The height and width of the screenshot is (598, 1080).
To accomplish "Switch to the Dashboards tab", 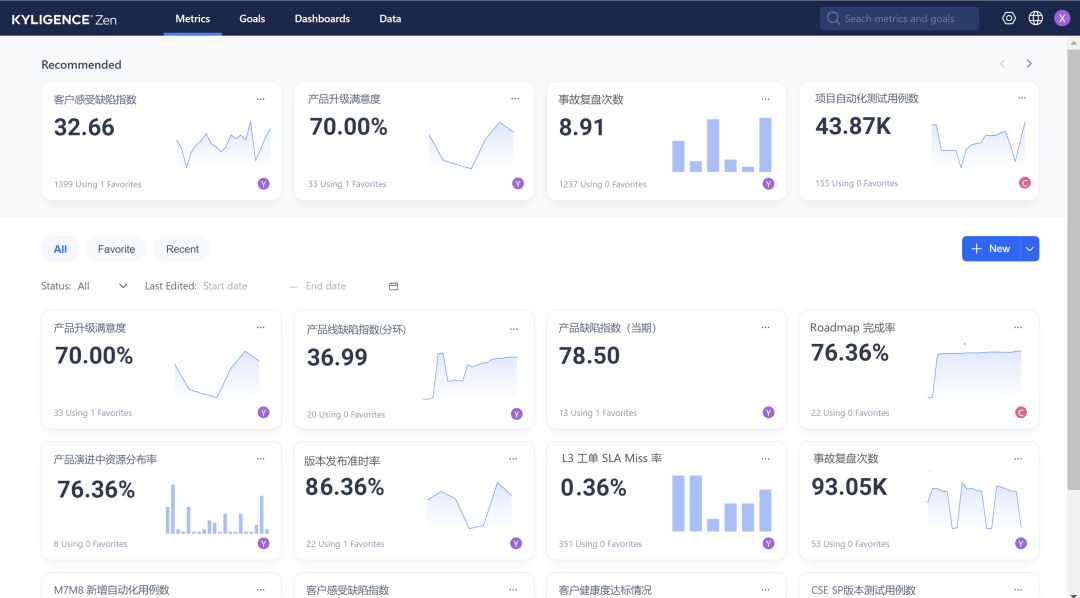I will (322, 19).
